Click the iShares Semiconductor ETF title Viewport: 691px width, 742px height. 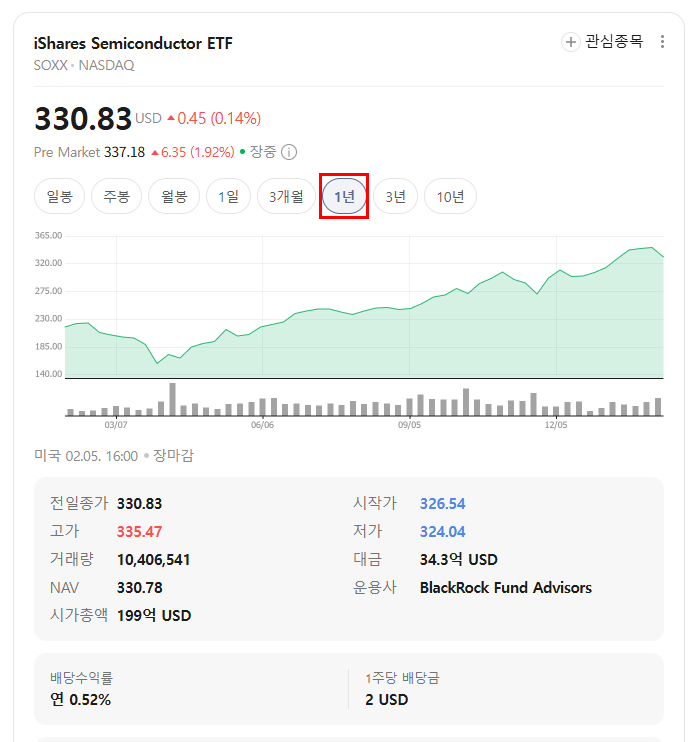(x=133, y=44)
